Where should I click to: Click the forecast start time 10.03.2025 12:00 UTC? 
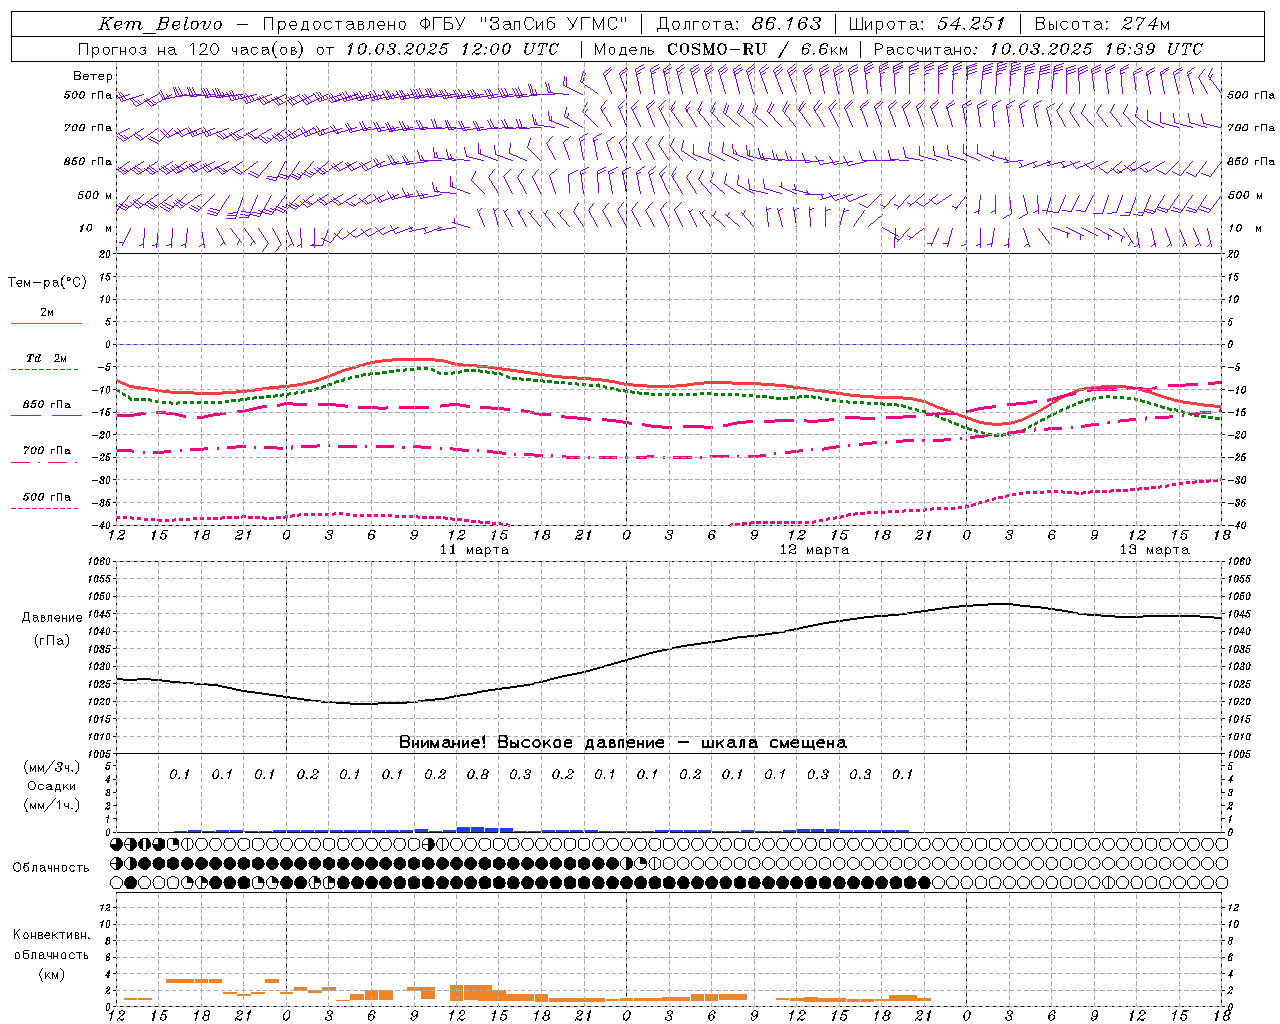tap(452, 49)
